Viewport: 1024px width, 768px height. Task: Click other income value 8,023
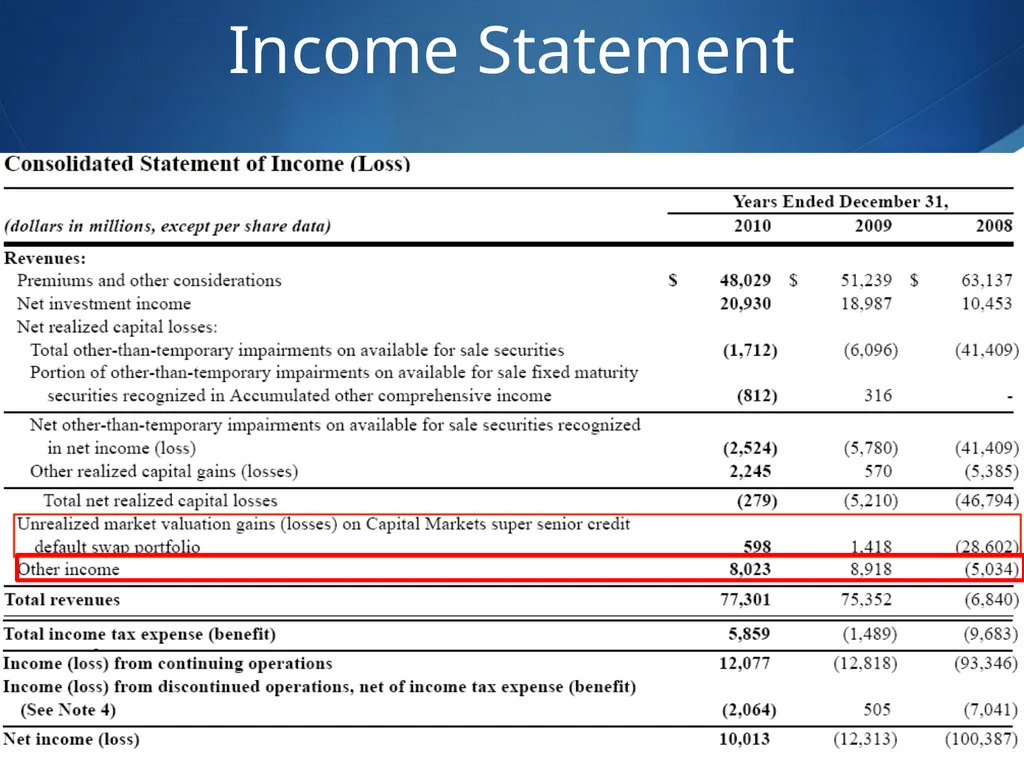[750, 569]
